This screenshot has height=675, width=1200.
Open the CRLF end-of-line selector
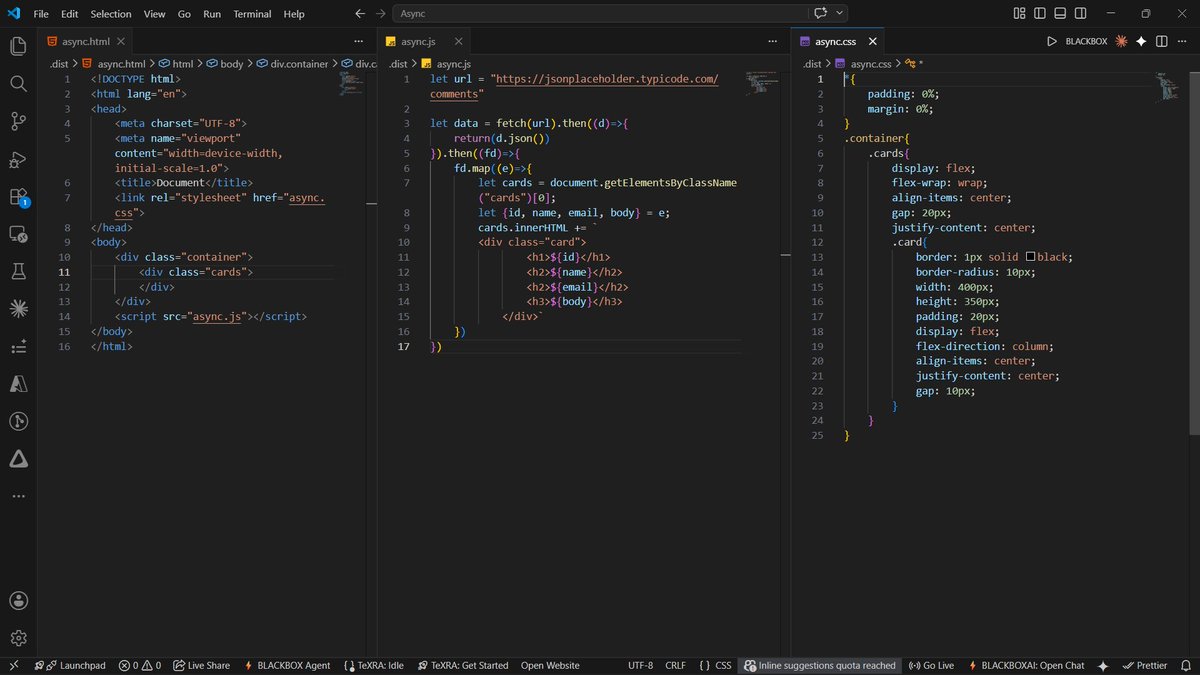(675, 665)
